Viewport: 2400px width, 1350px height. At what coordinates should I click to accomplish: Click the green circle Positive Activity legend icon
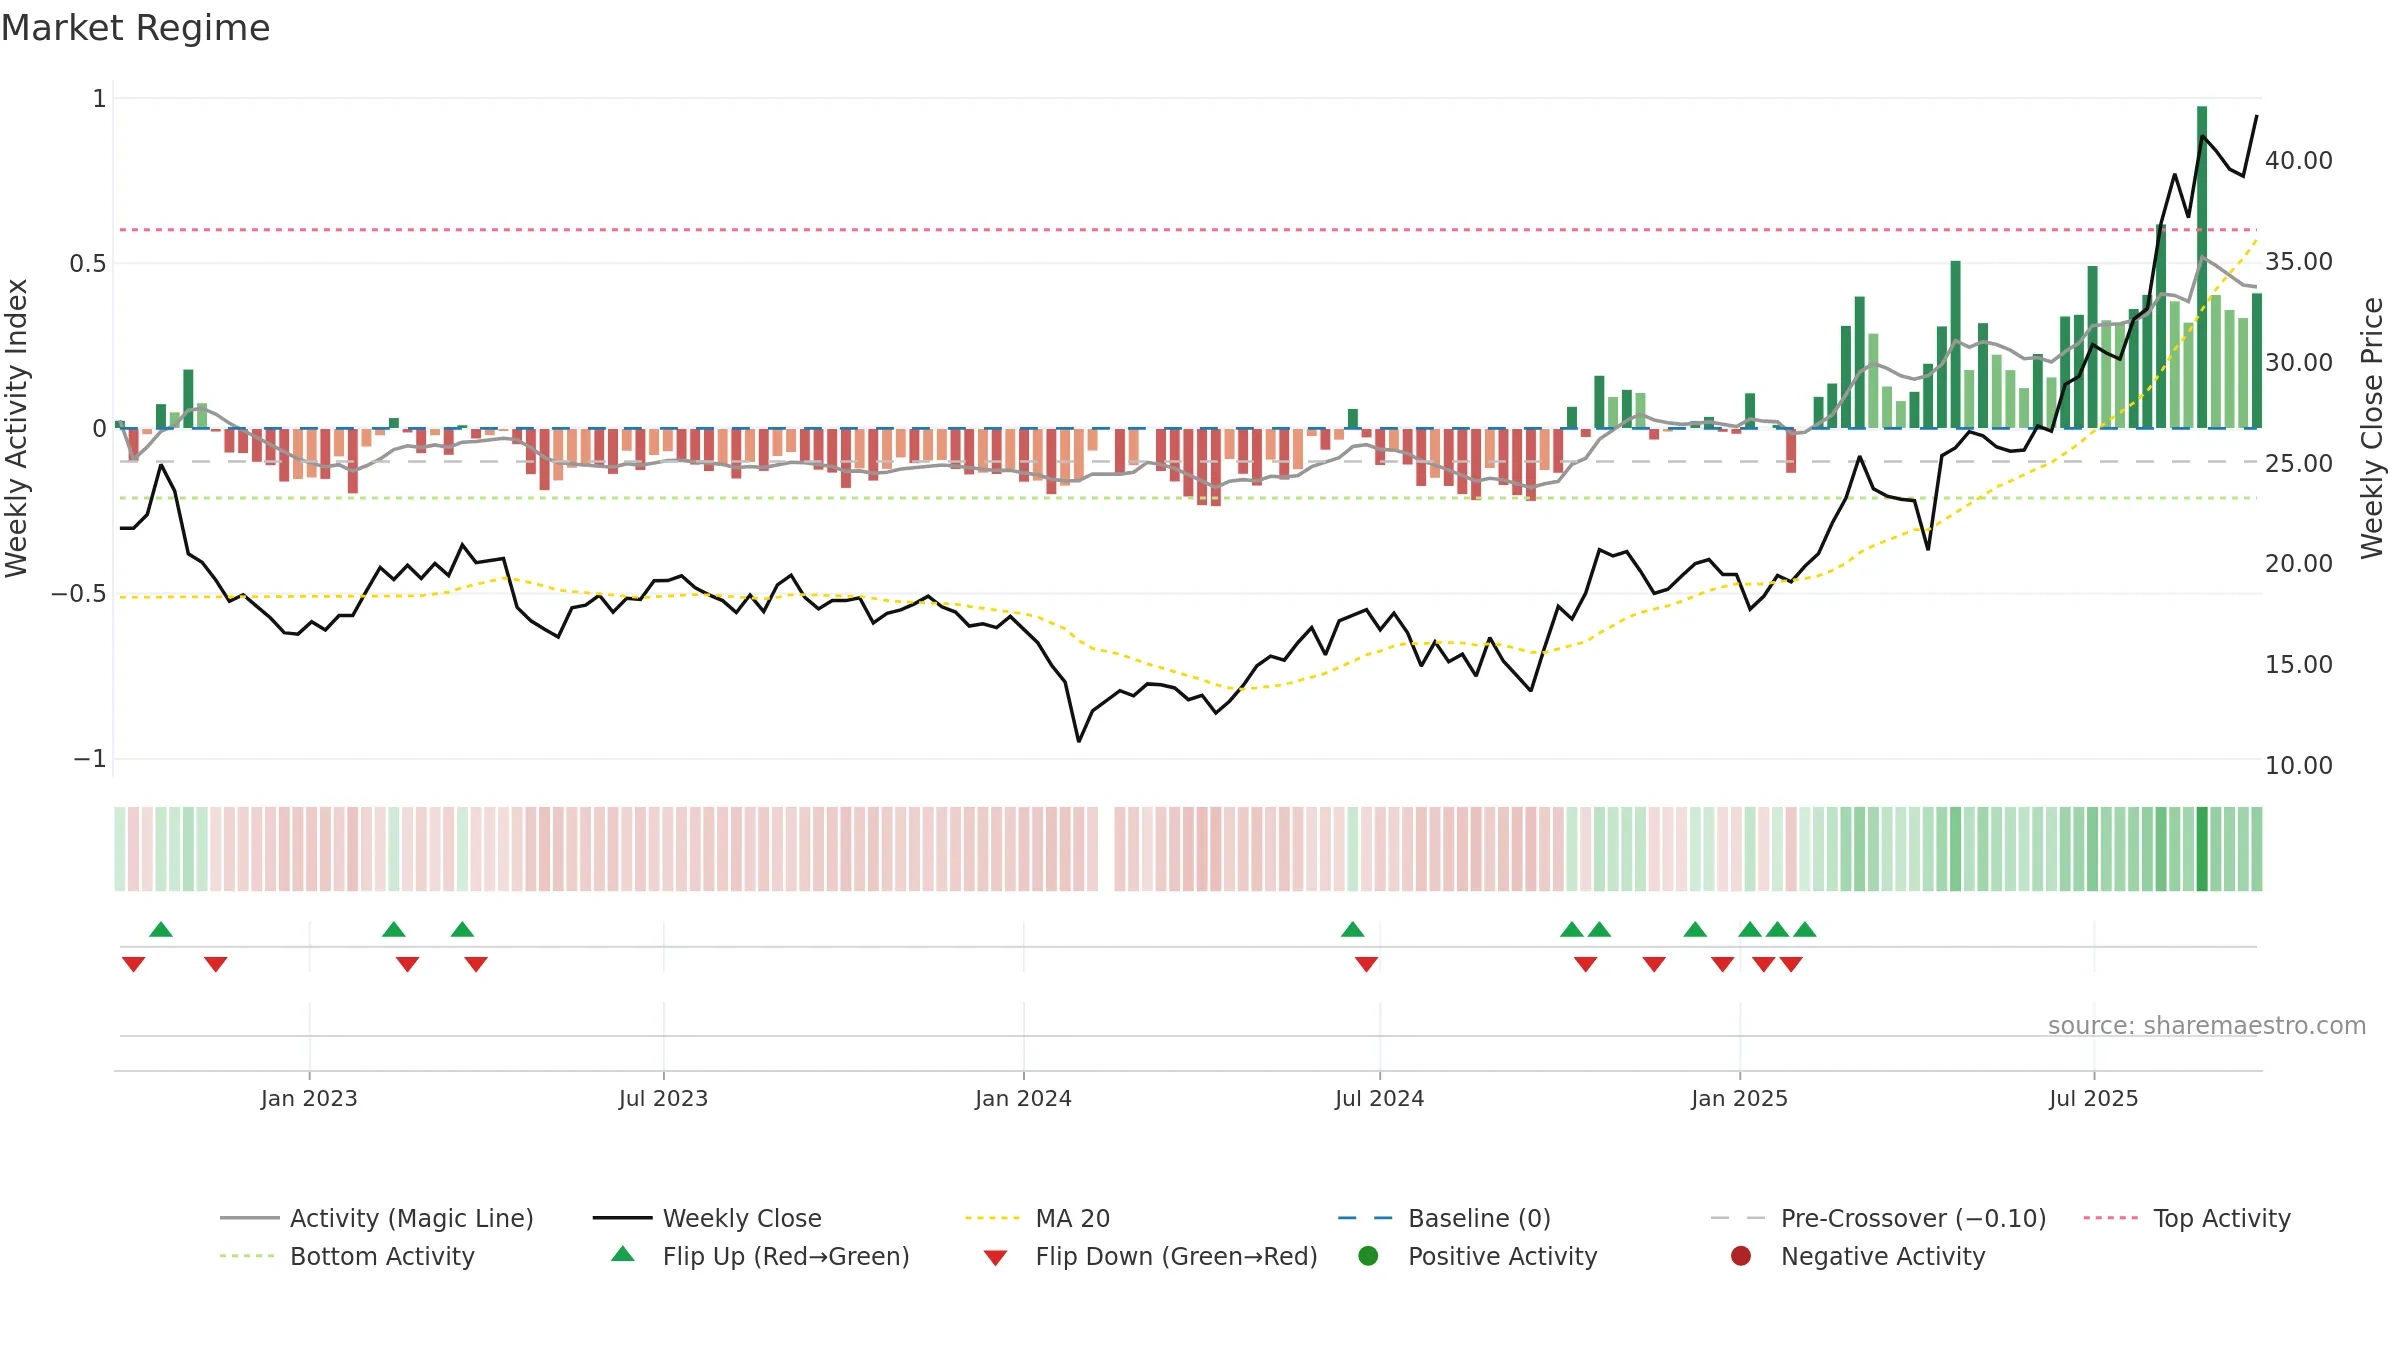(1368, 1255)
